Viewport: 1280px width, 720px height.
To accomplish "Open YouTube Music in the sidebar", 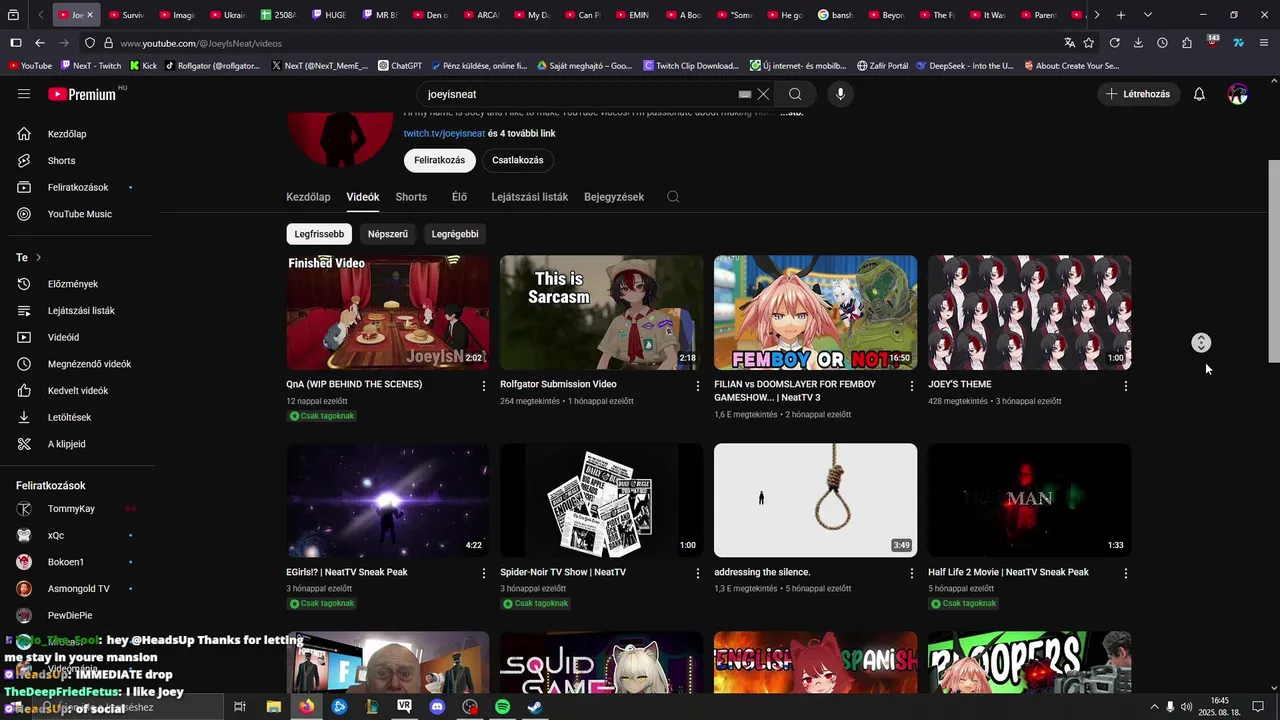I will click(x=78, y=214).
